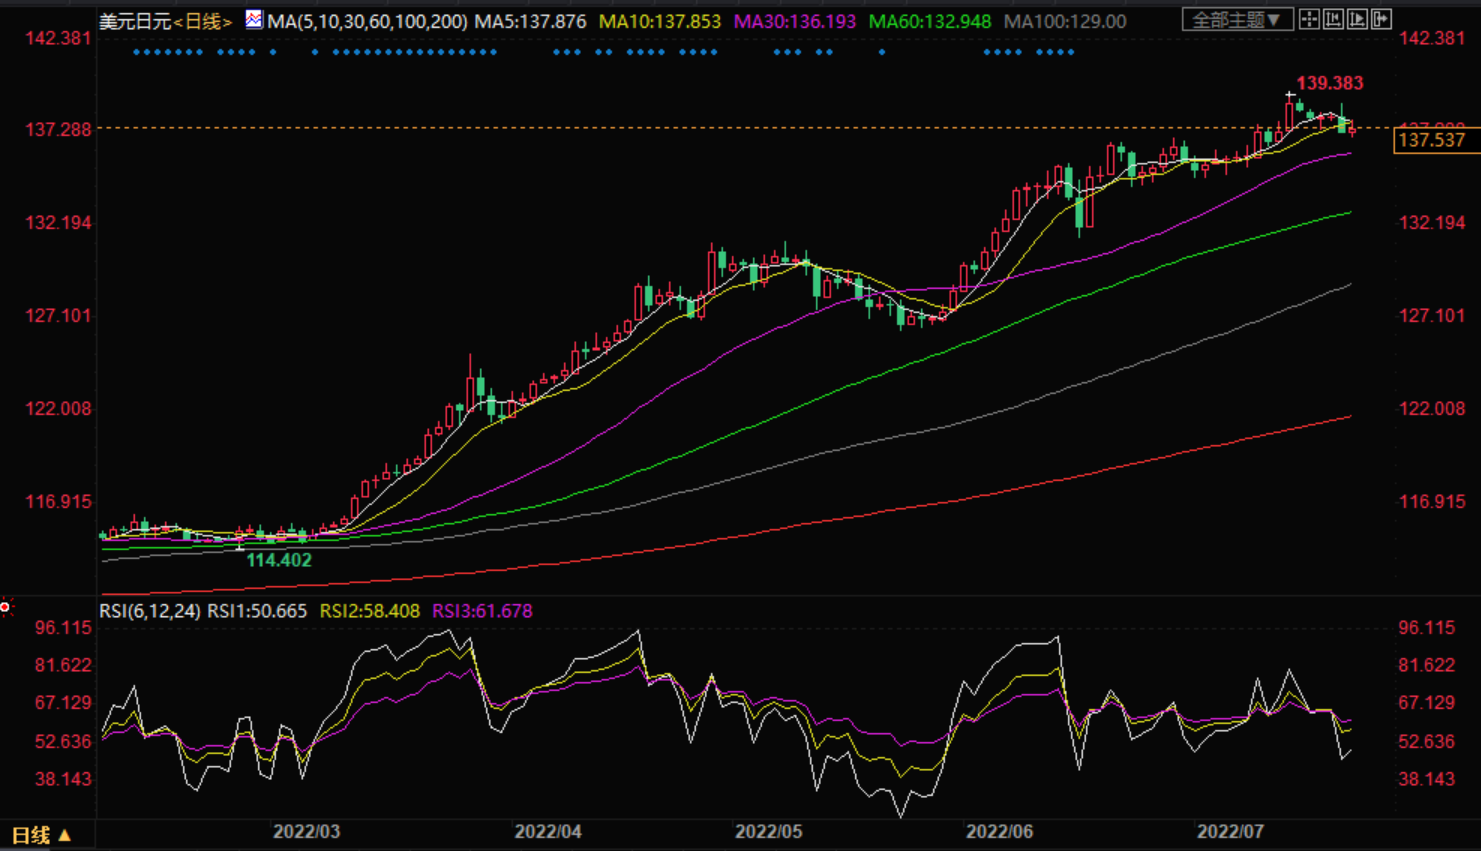Click the red dot marker left of RSI panel
The width and height of the screenshot is (1481, 851).
[x=5, y=607]
